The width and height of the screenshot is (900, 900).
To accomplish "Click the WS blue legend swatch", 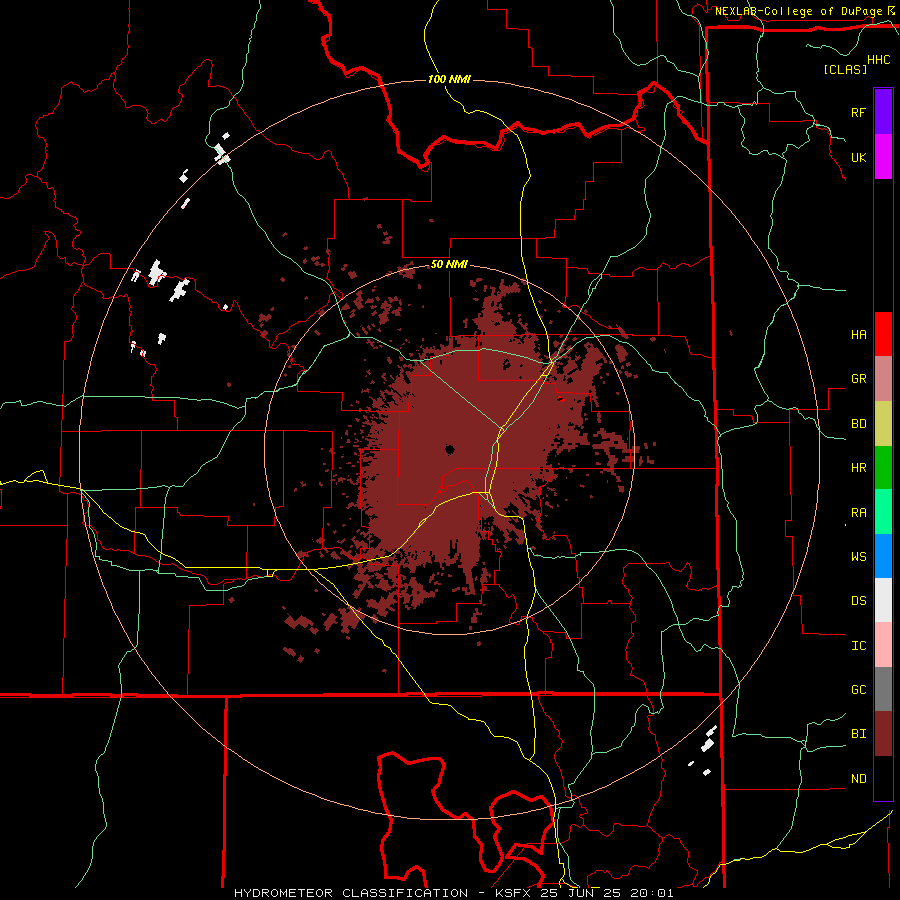I will click(883, 556).
